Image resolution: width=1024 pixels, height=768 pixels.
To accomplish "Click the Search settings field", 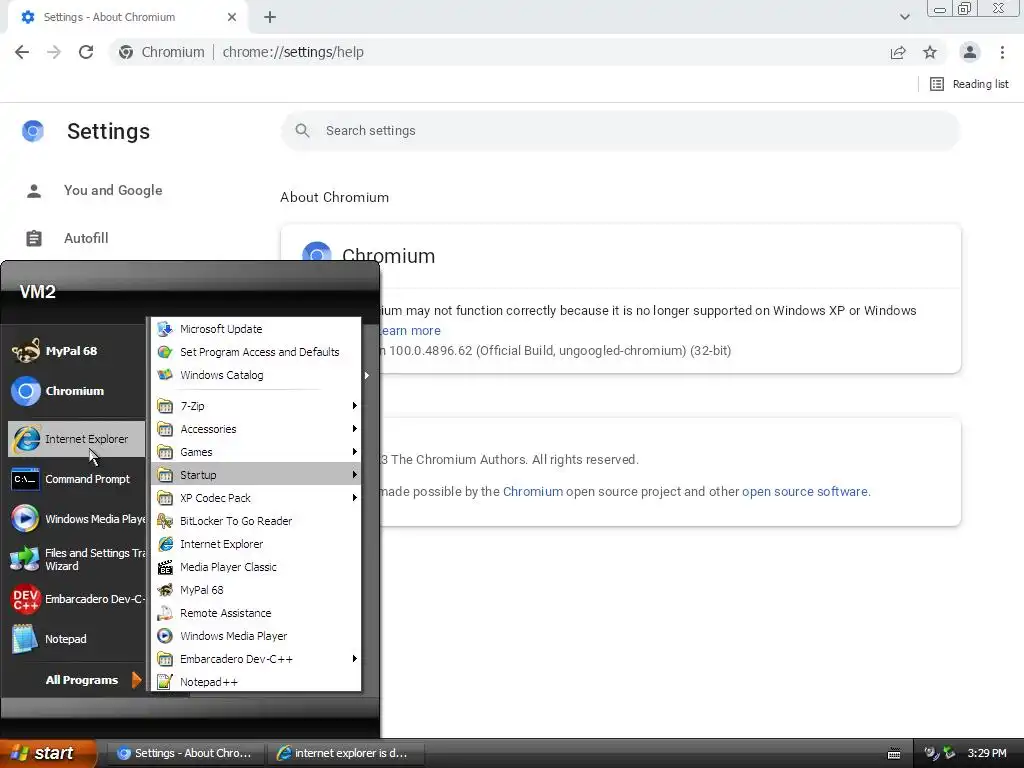I will click(620, 131).
